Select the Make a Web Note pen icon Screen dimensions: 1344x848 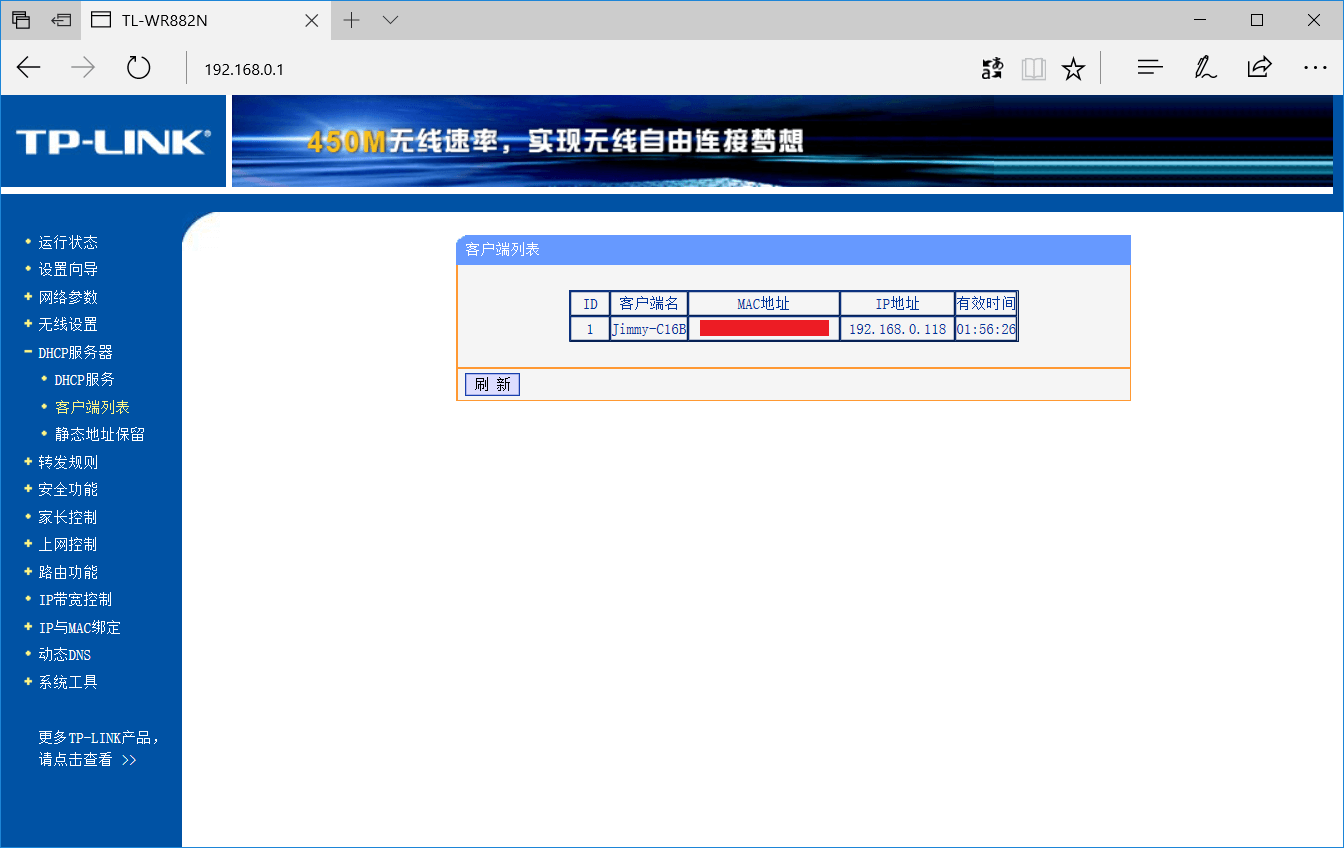coord(1205,67)
